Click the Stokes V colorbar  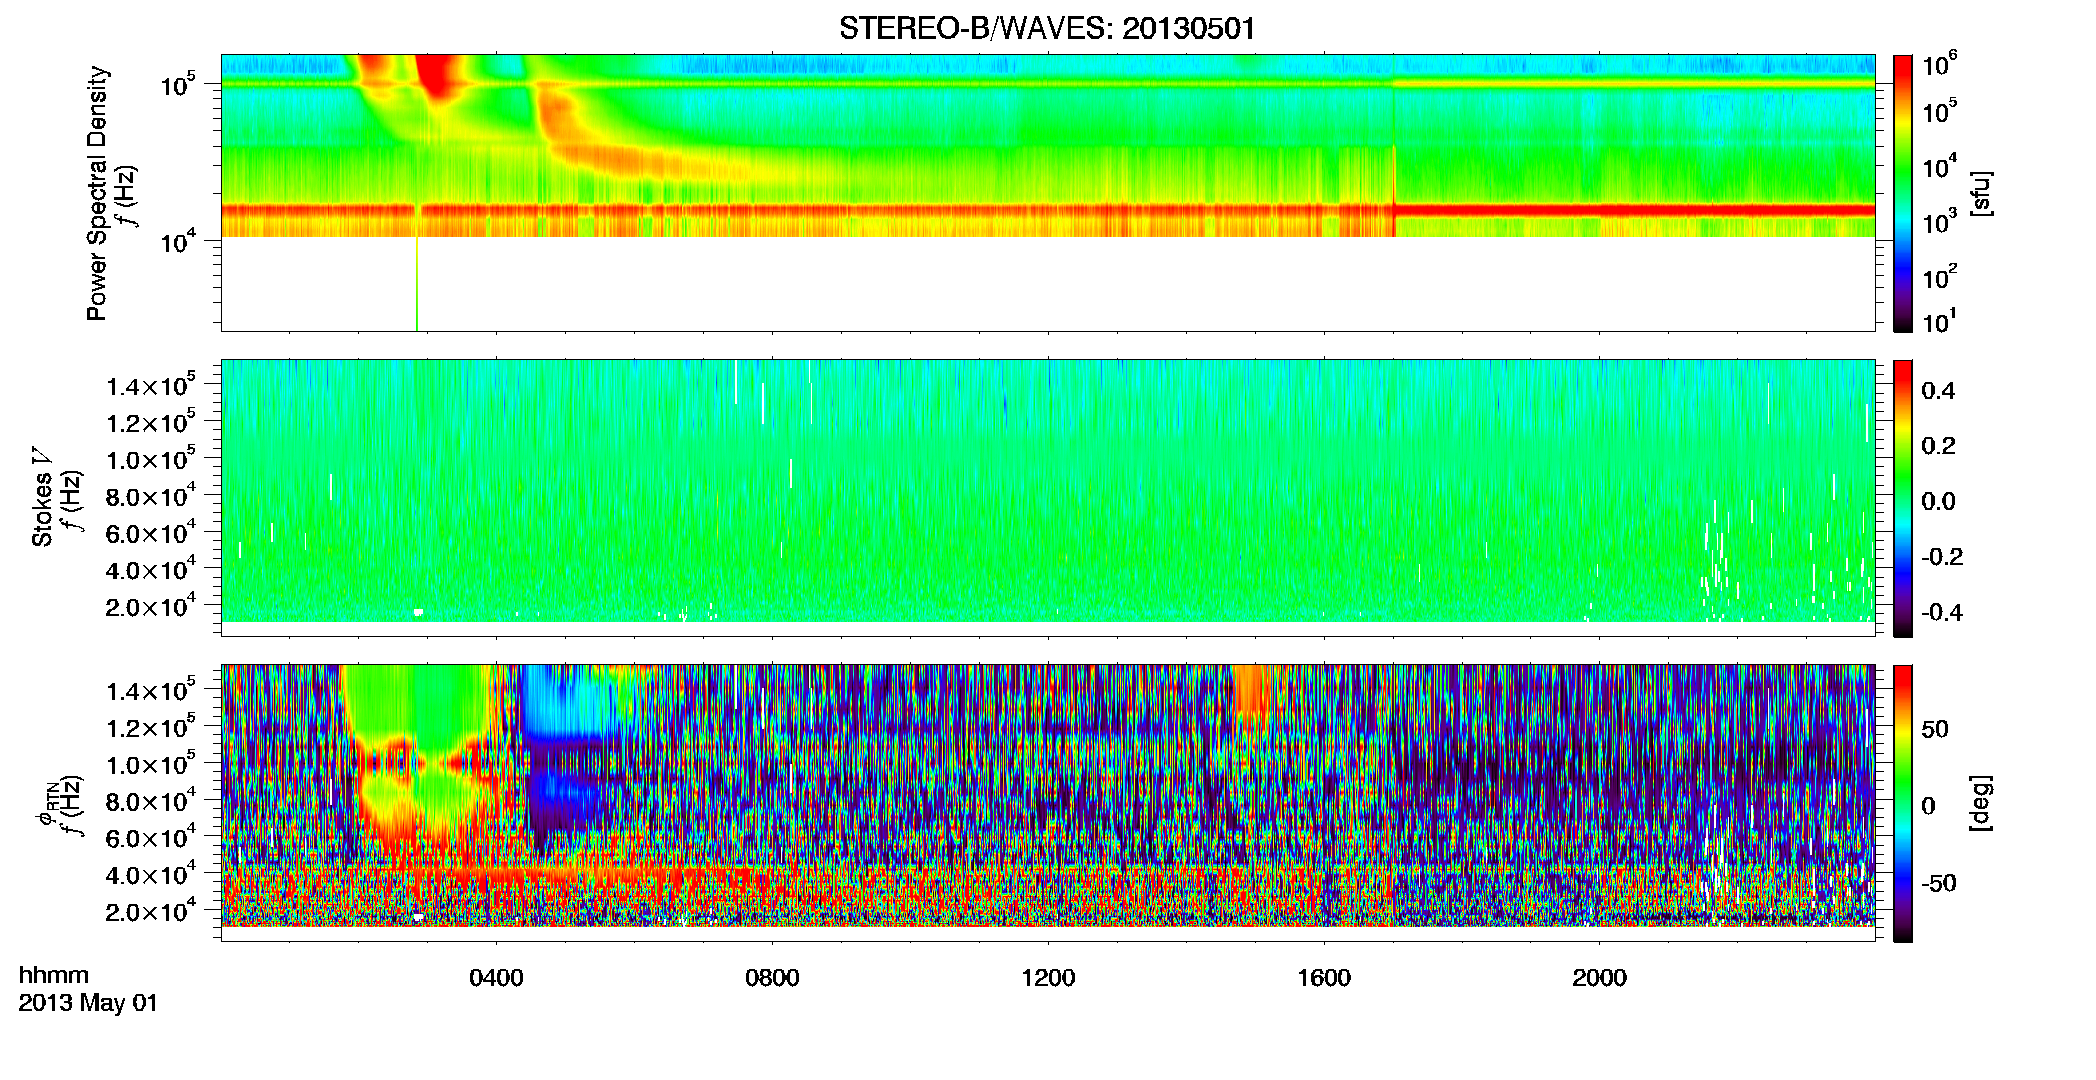(1903, 498)
